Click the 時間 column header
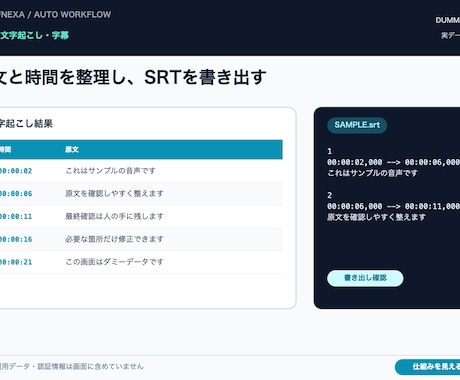Screen dimensions: 460x380 tap(5, 150)
